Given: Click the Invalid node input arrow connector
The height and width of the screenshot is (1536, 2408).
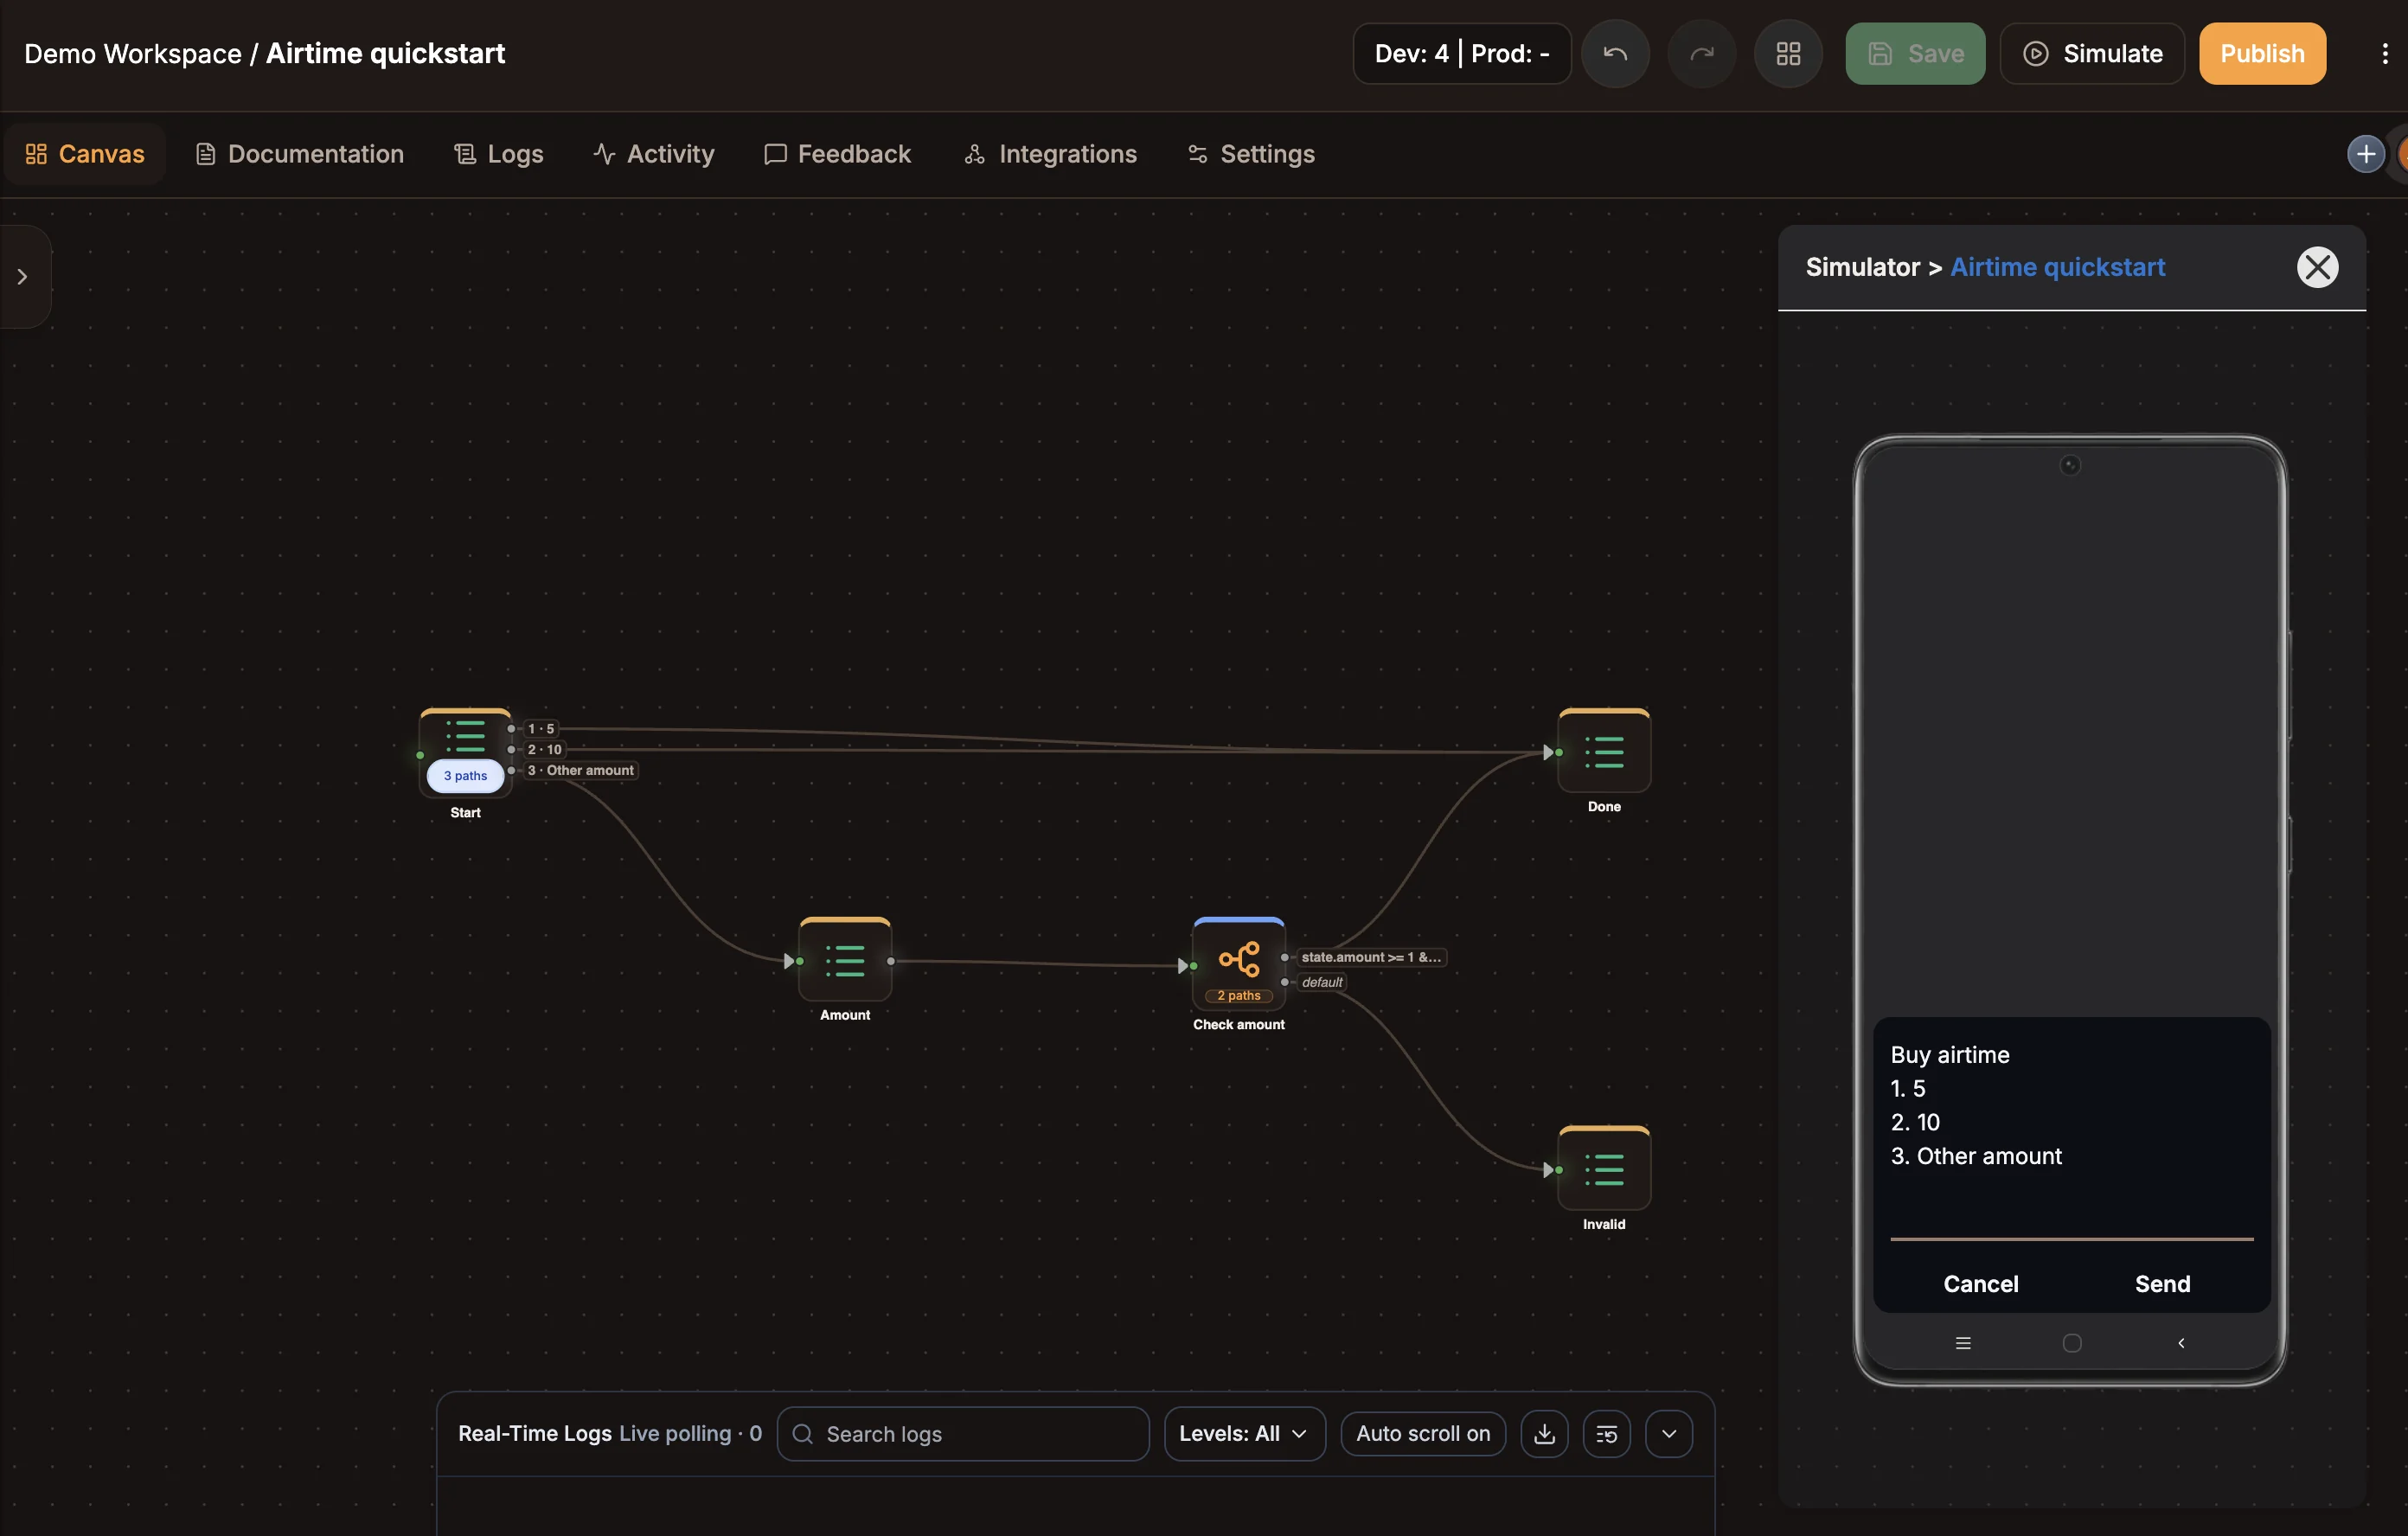Looking at the screenshot, I should coord(1551,1170).
